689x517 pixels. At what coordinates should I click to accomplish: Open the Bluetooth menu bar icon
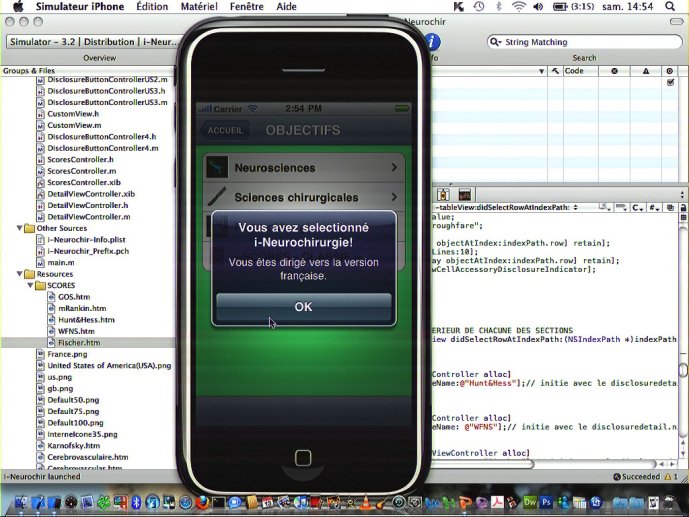pyautogui.click(x=499, y=7)
